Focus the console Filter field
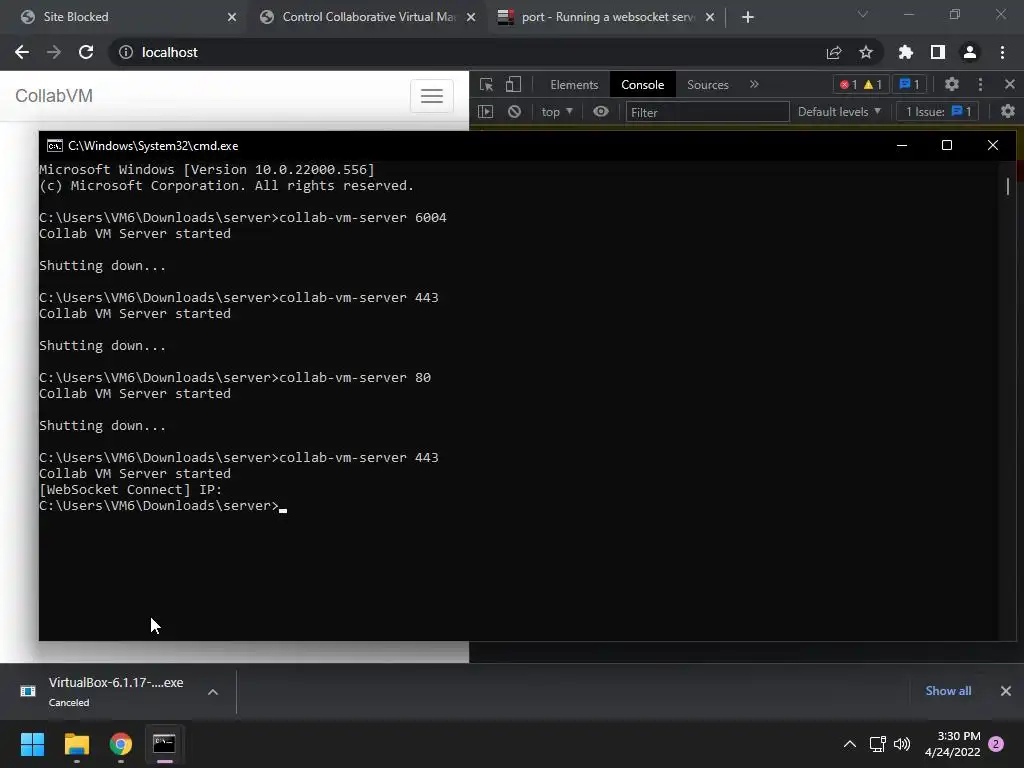Viewport: 1024px width, 768px height. (x=707, y=112)
